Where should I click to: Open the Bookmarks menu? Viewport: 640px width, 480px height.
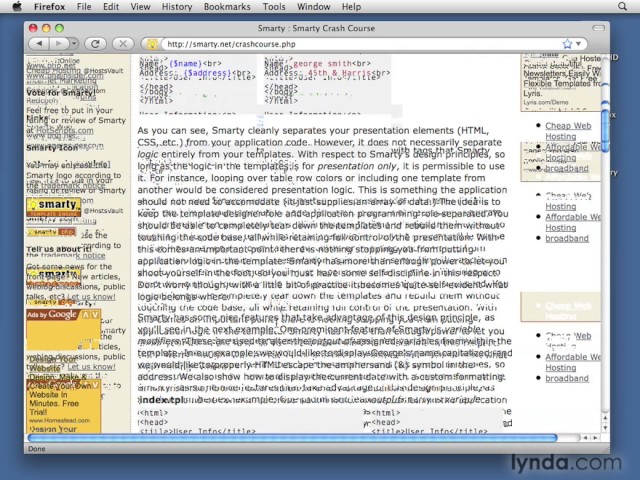click(227, 7)
